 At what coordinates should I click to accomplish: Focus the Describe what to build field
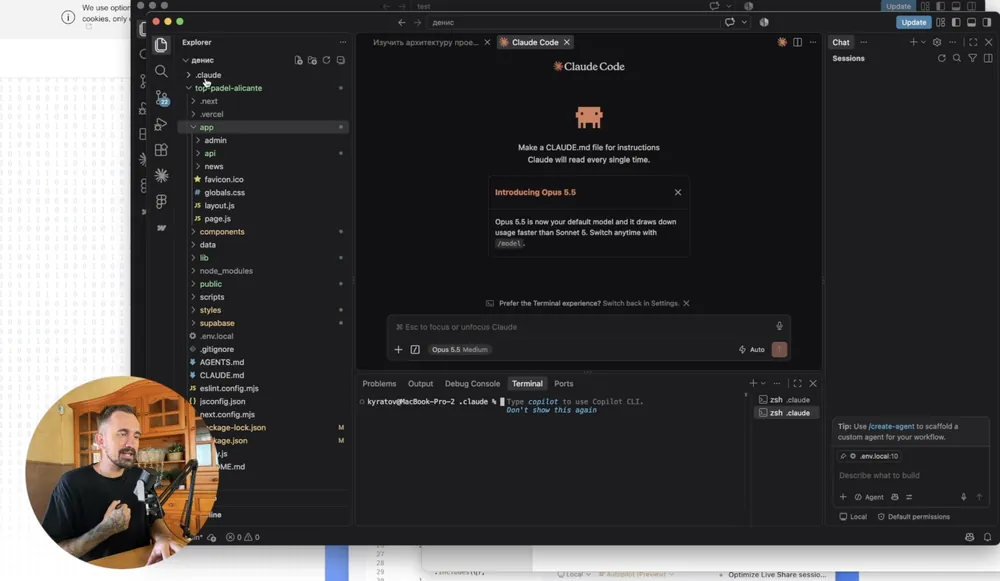click(x=910, y=475)
